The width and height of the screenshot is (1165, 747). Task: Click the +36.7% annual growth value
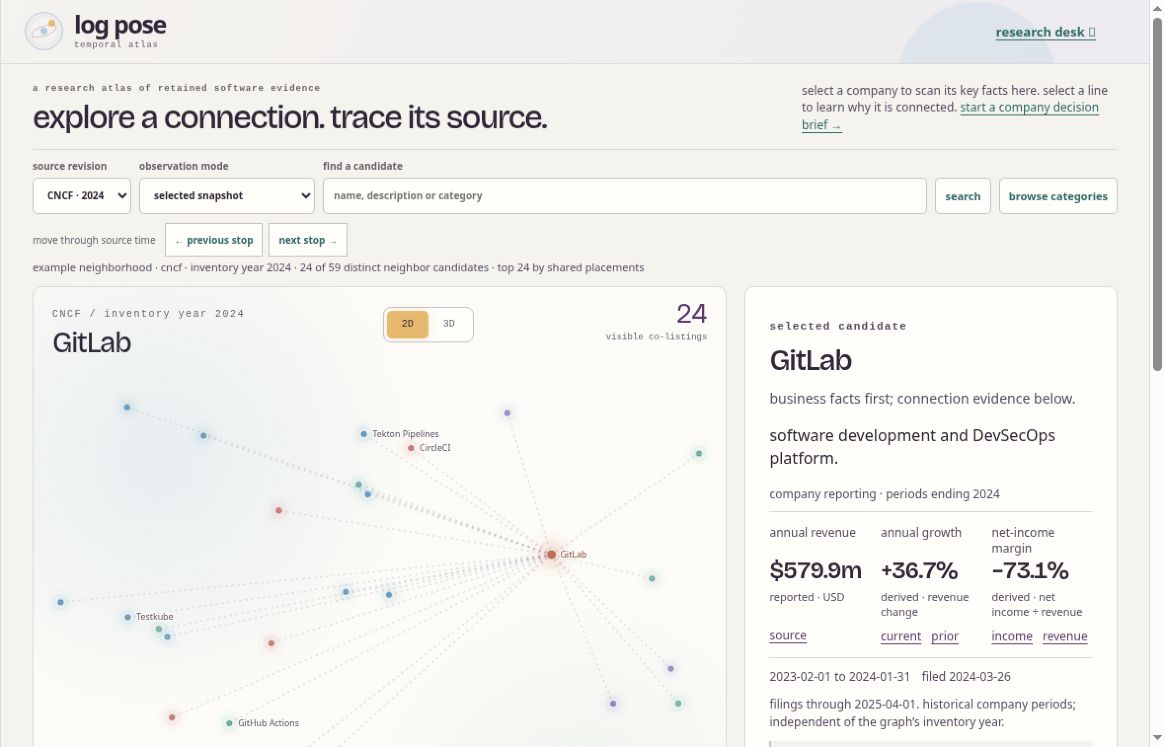click(919, 571)
